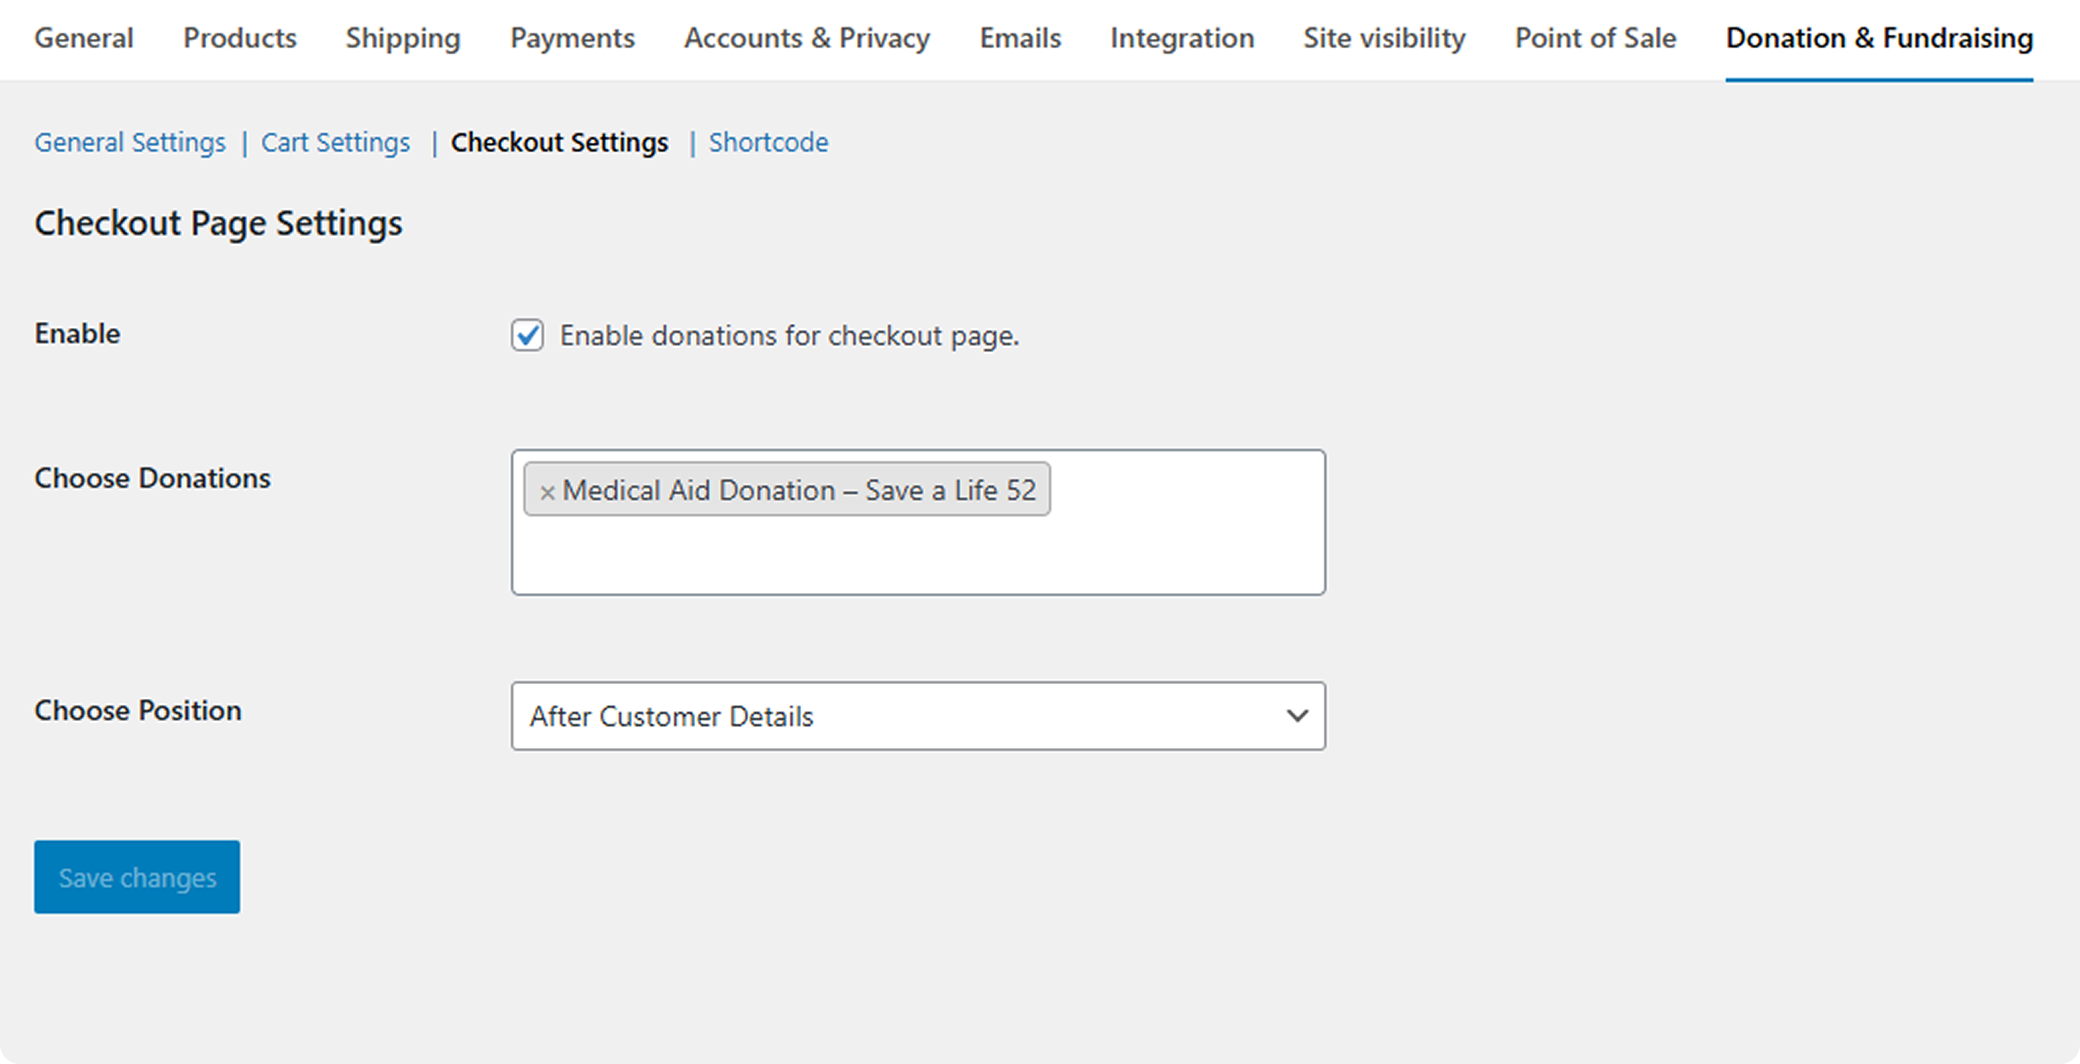Open the Shortcode section link
This screenshot has width=2080, height=1064.
(768, 142)
